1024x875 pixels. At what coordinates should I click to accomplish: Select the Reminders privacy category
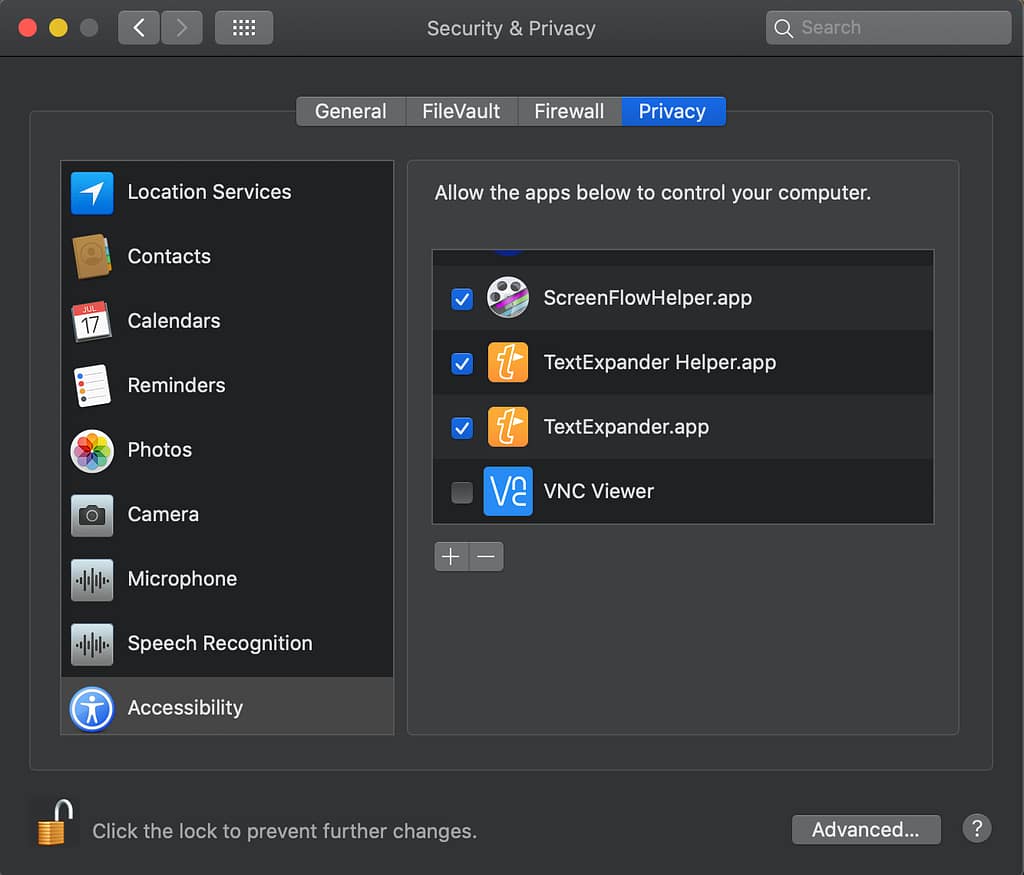pyautogui.click(x=176, y=385)
